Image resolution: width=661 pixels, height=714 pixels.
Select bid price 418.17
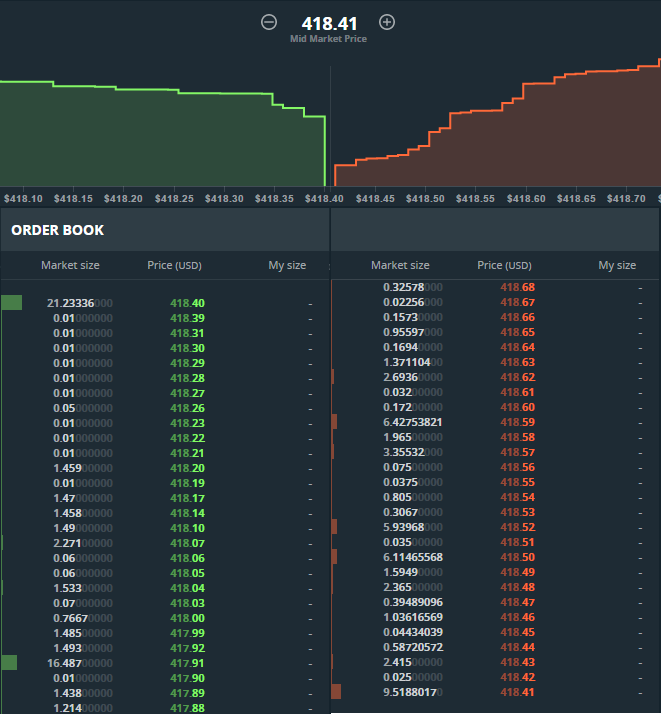coord(187,498)
